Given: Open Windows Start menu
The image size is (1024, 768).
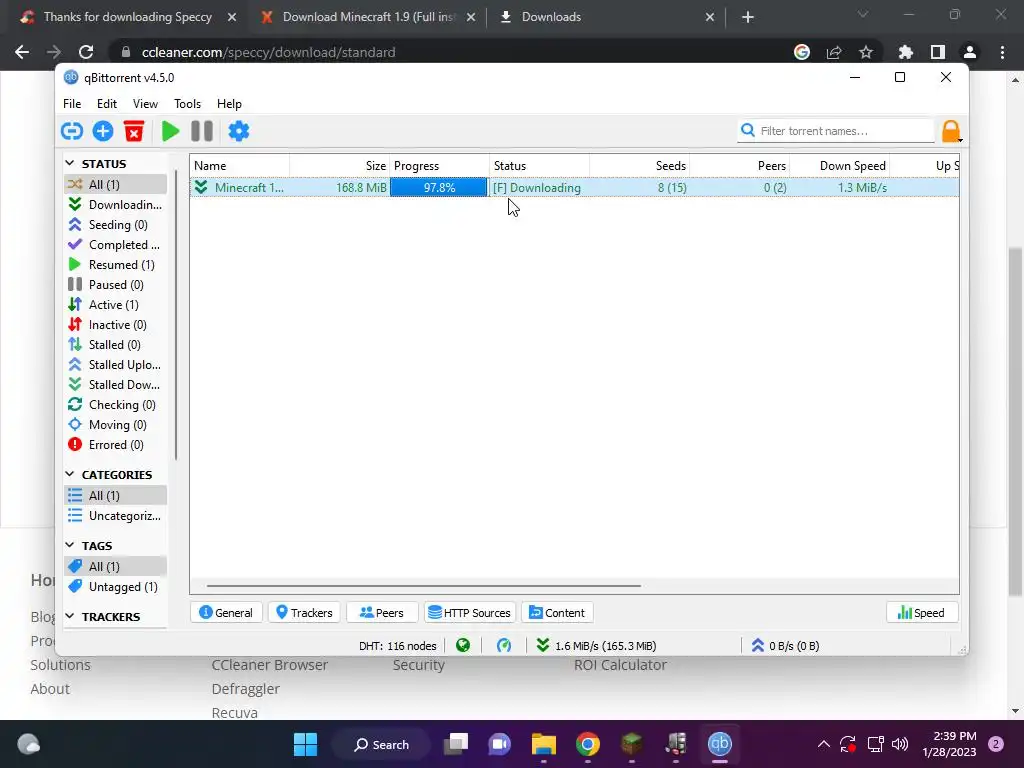Looking at the screenshot, I should point(305,744).
